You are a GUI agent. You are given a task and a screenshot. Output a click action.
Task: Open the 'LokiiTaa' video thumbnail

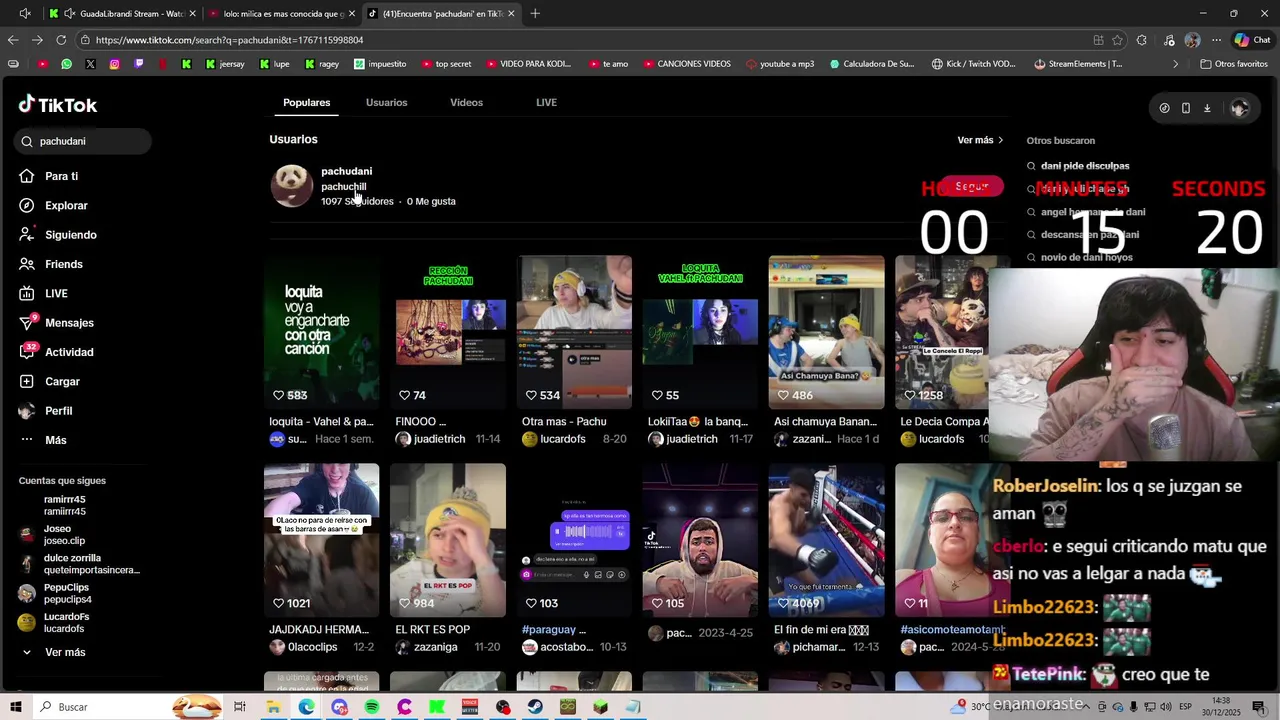coord(700,332)
